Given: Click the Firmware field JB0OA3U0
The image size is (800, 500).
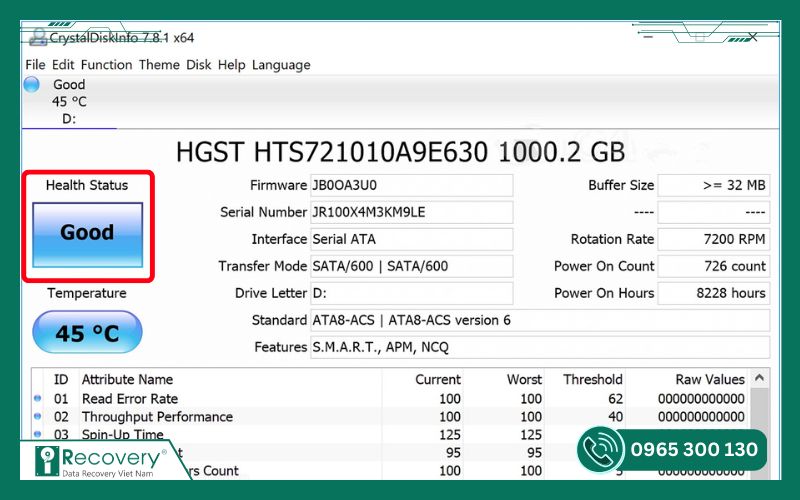Looking at the screenshot, I should 411,185.
